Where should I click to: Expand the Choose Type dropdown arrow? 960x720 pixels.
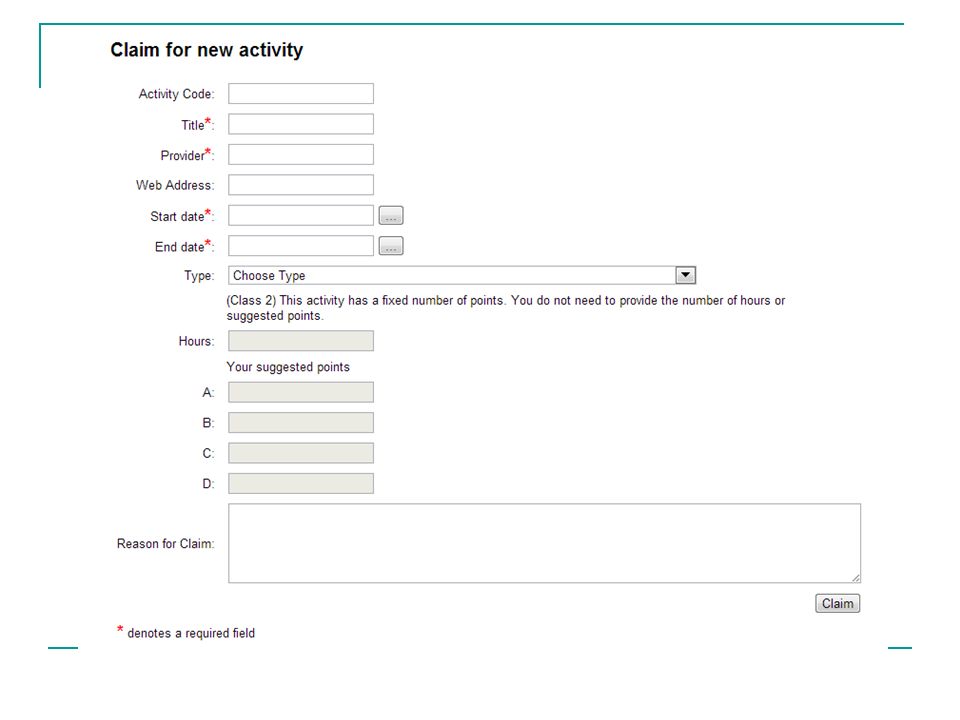[x=686, y=276]
